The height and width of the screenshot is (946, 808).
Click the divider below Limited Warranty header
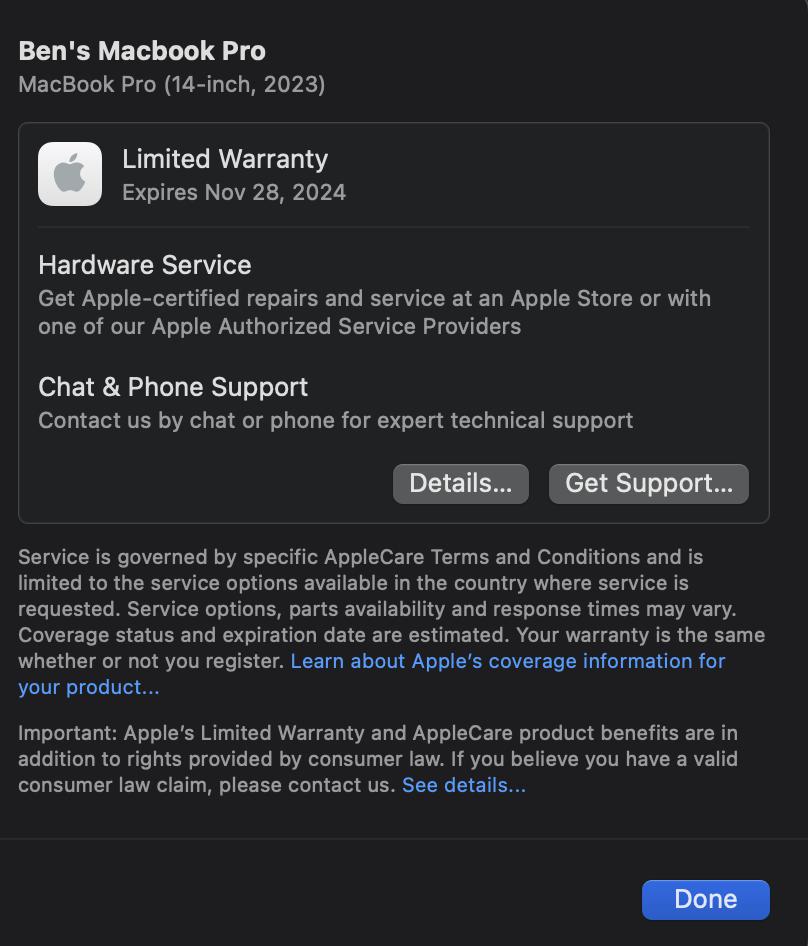point(393,227)
